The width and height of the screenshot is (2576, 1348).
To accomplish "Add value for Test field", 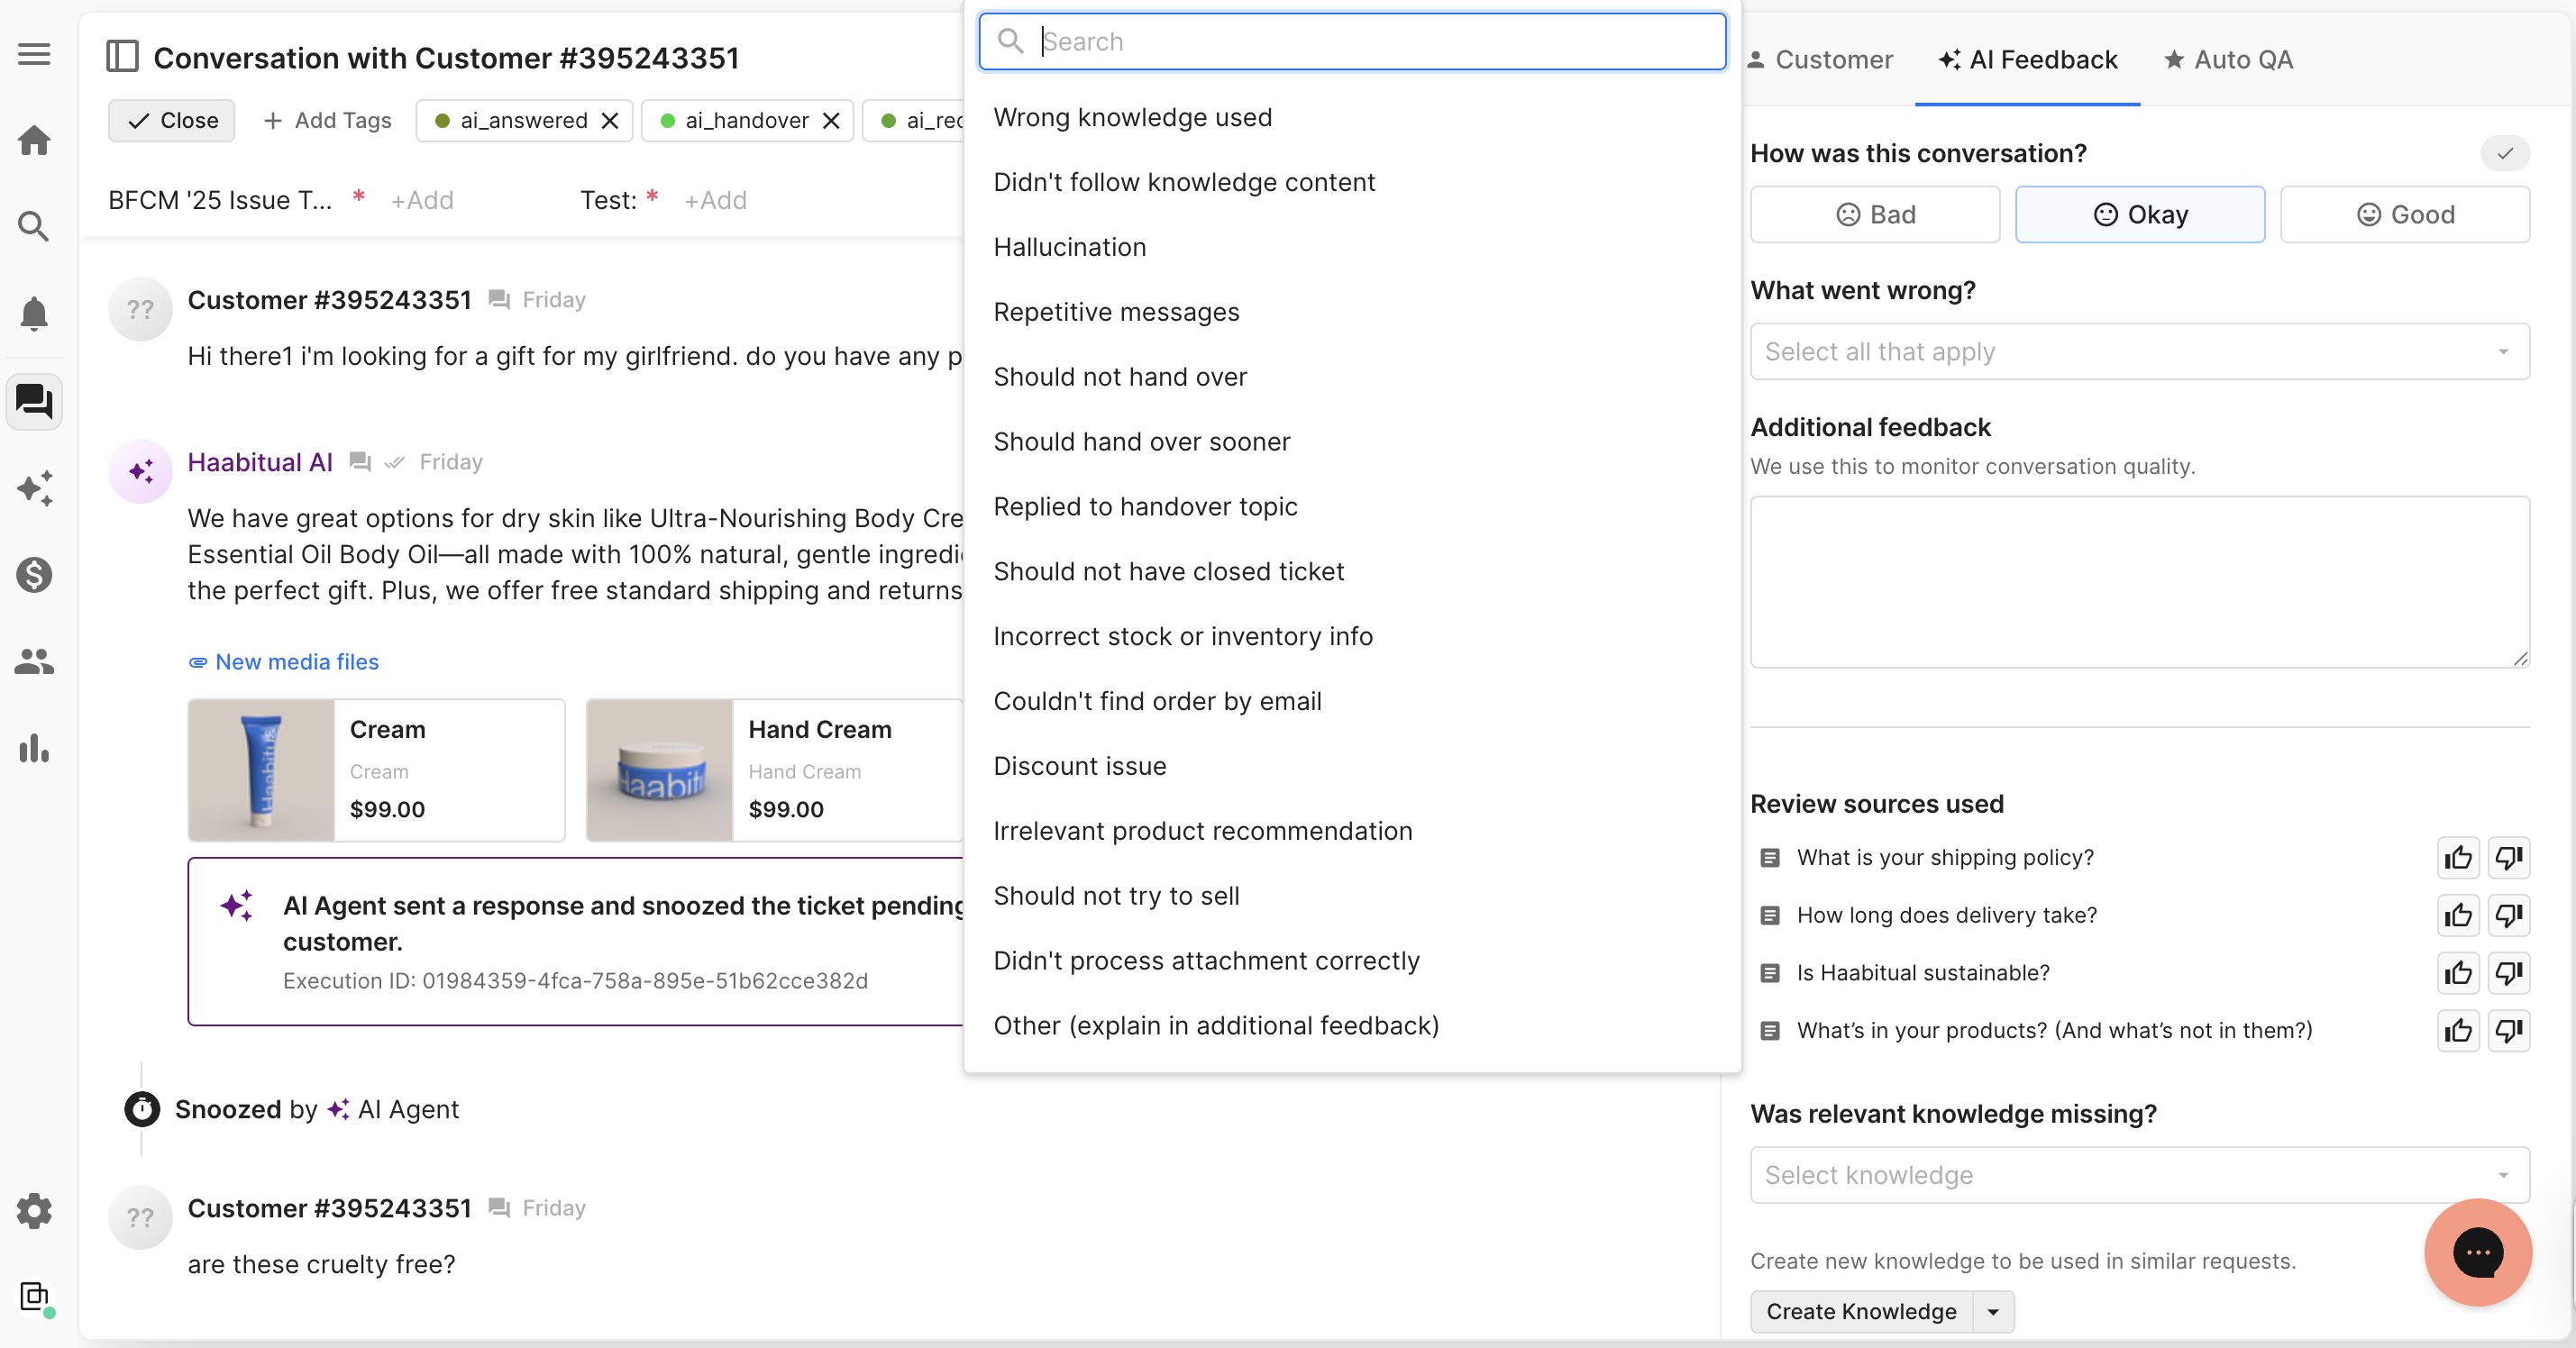I will coord(715,201).
